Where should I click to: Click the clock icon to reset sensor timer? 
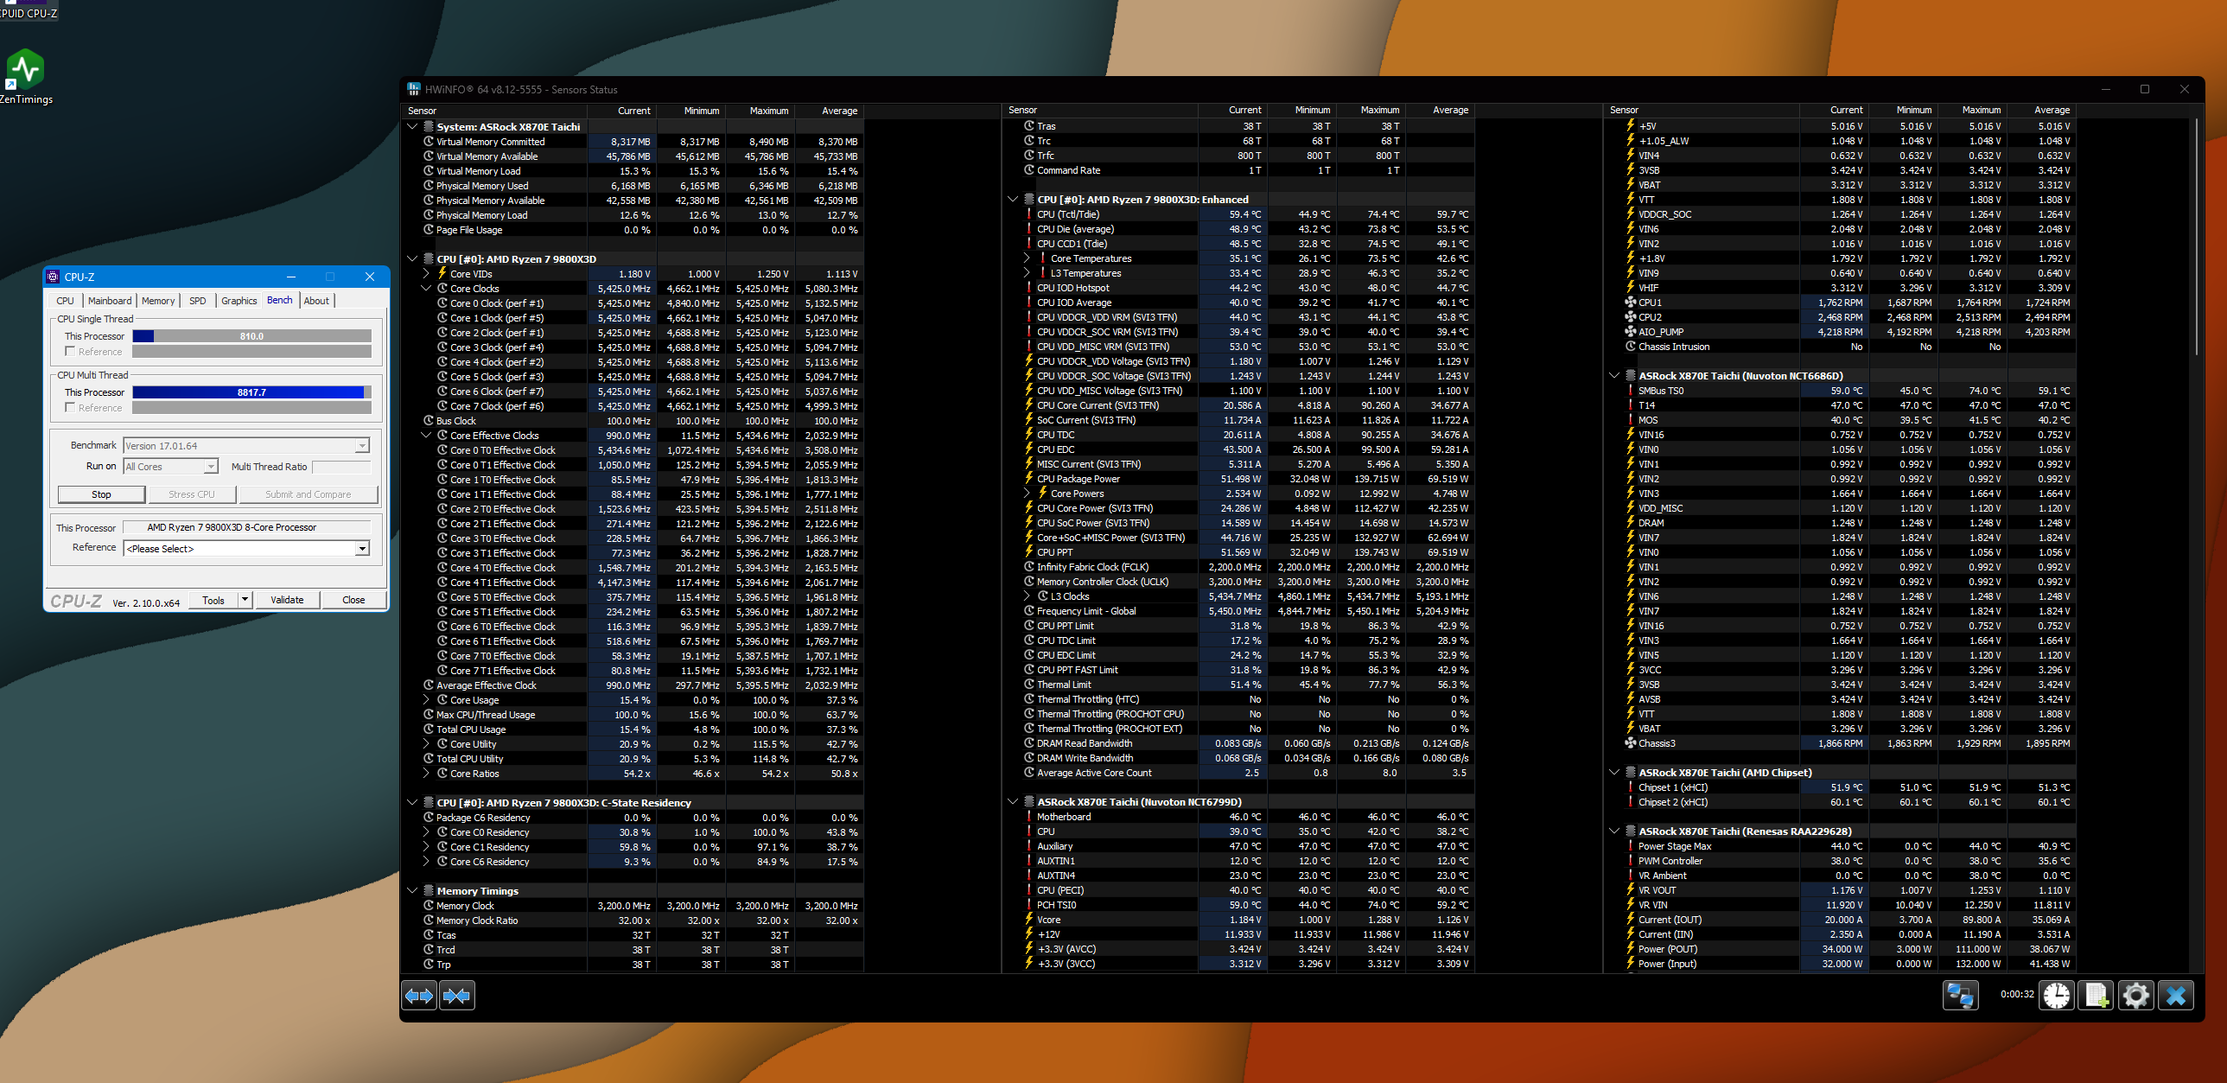click(2056, 995)
